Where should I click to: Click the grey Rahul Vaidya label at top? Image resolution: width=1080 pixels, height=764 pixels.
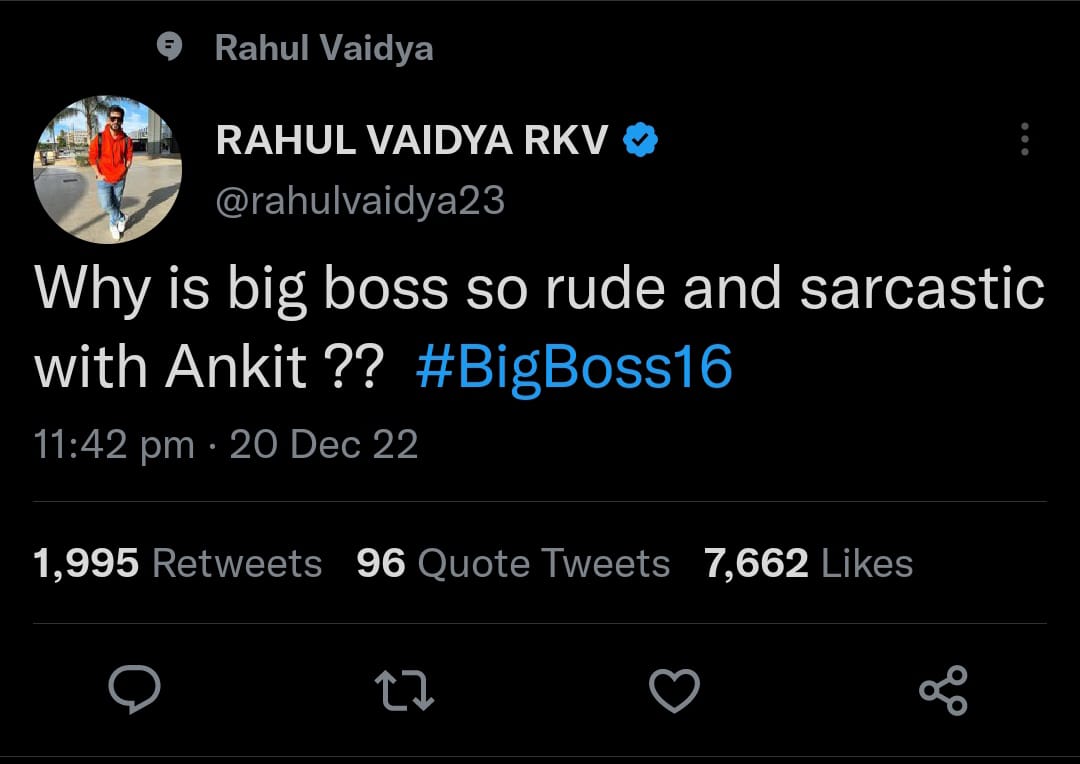324,48
